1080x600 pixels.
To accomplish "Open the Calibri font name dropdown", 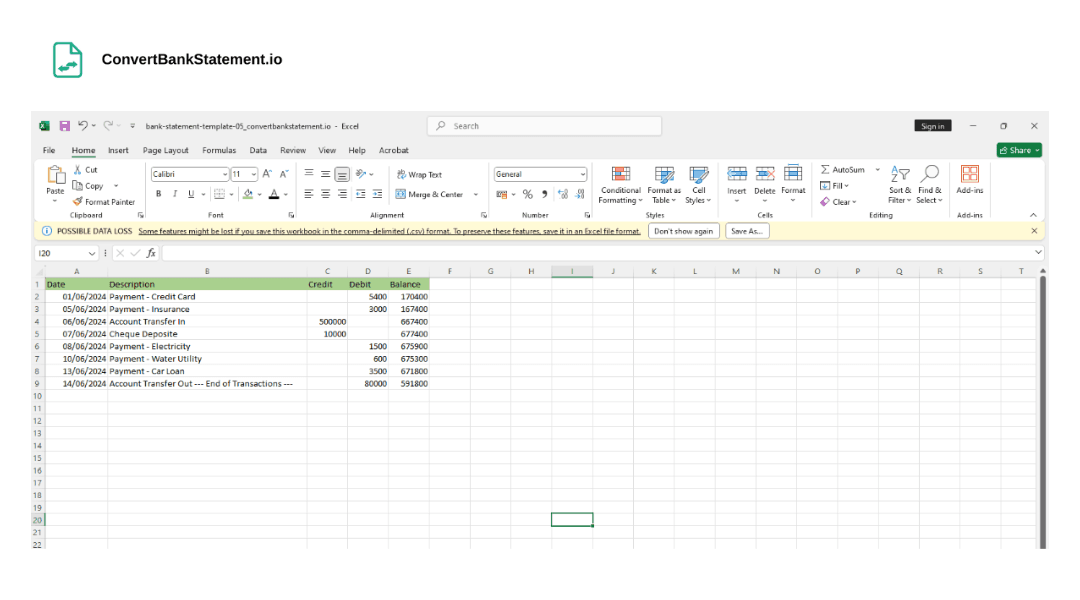I will [x=224, y=174].
